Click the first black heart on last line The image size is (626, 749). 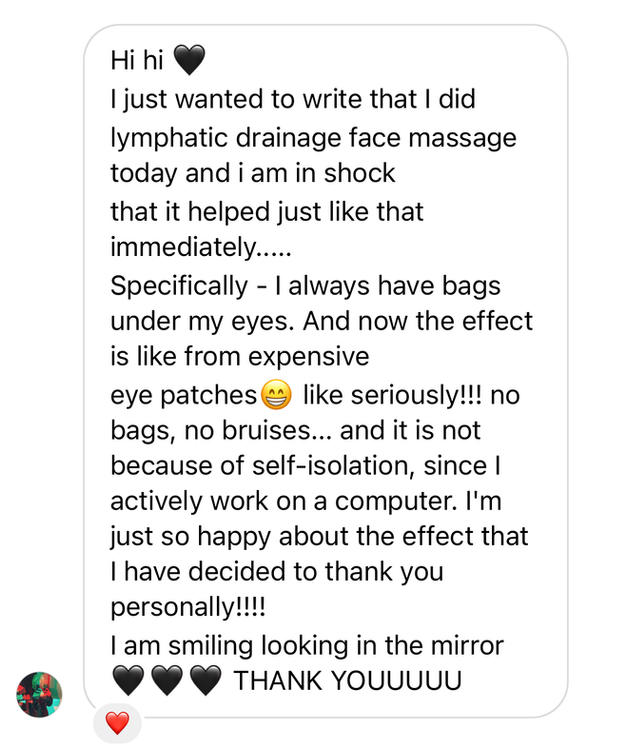(128, 682)
